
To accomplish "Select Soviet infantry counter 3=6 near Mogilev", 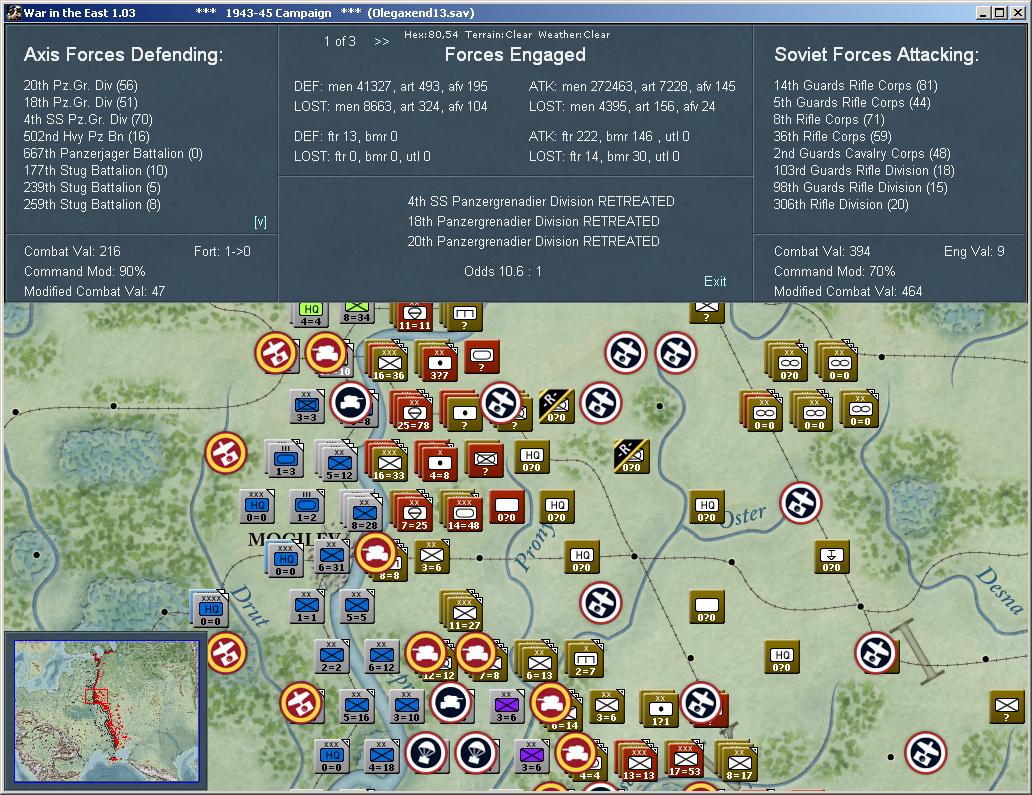I will (x=431, y=557).
